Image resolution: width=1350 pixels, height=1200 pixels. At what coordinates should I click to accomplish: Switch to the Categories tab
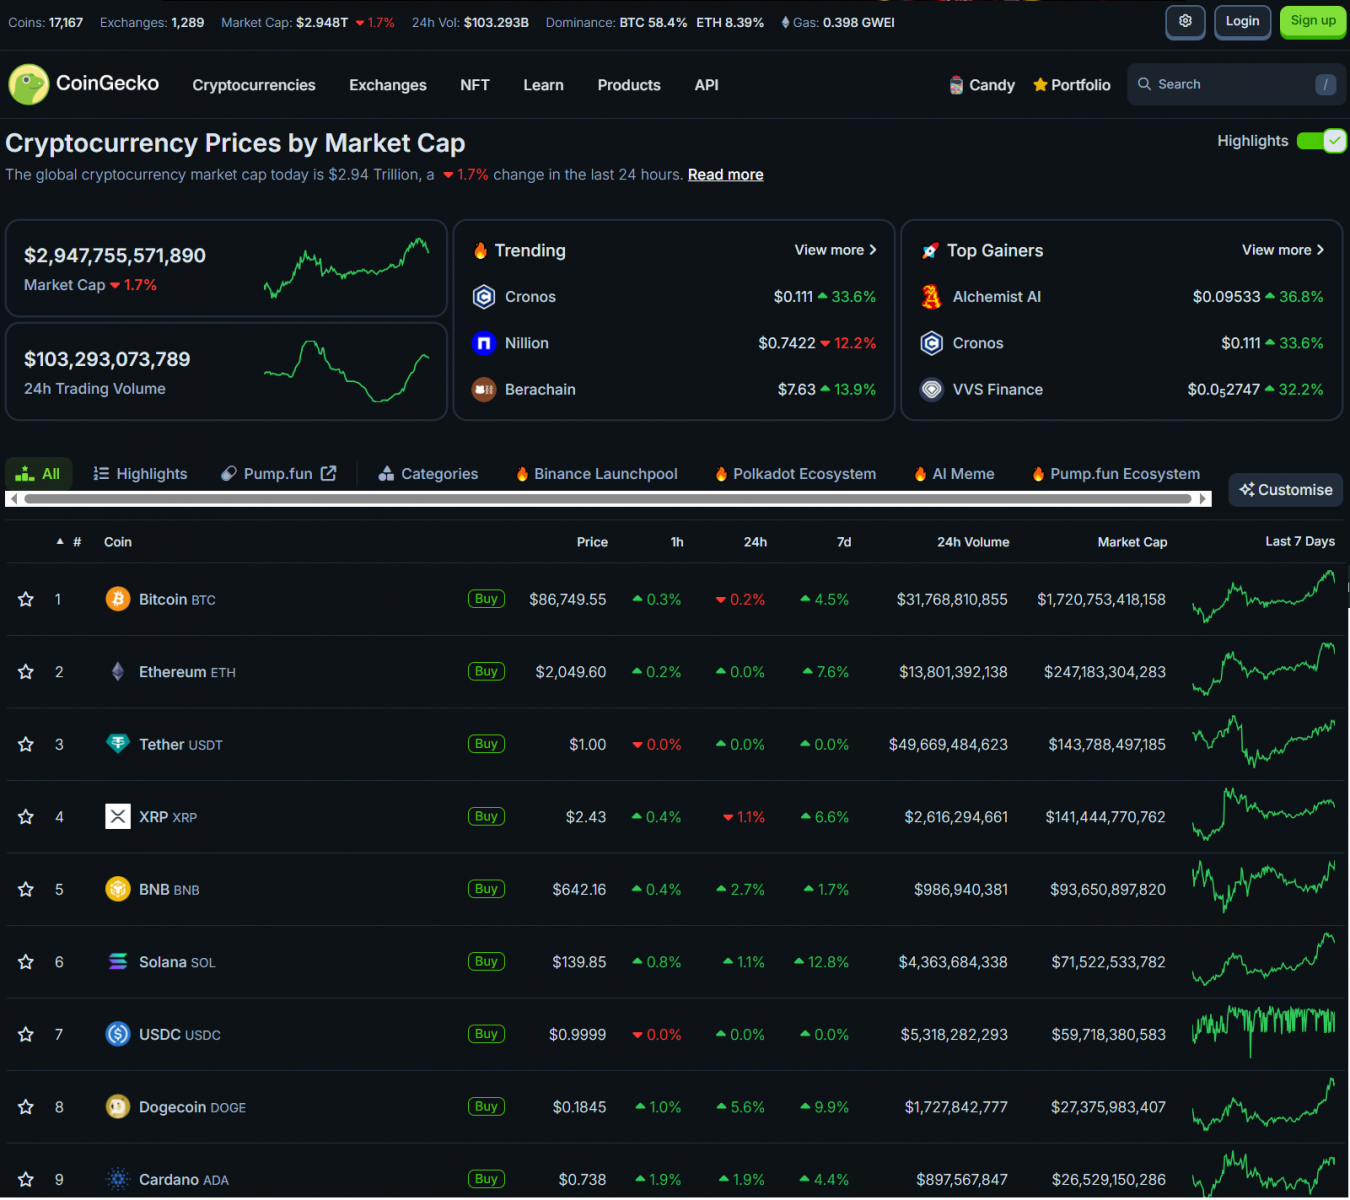[429, 474]
